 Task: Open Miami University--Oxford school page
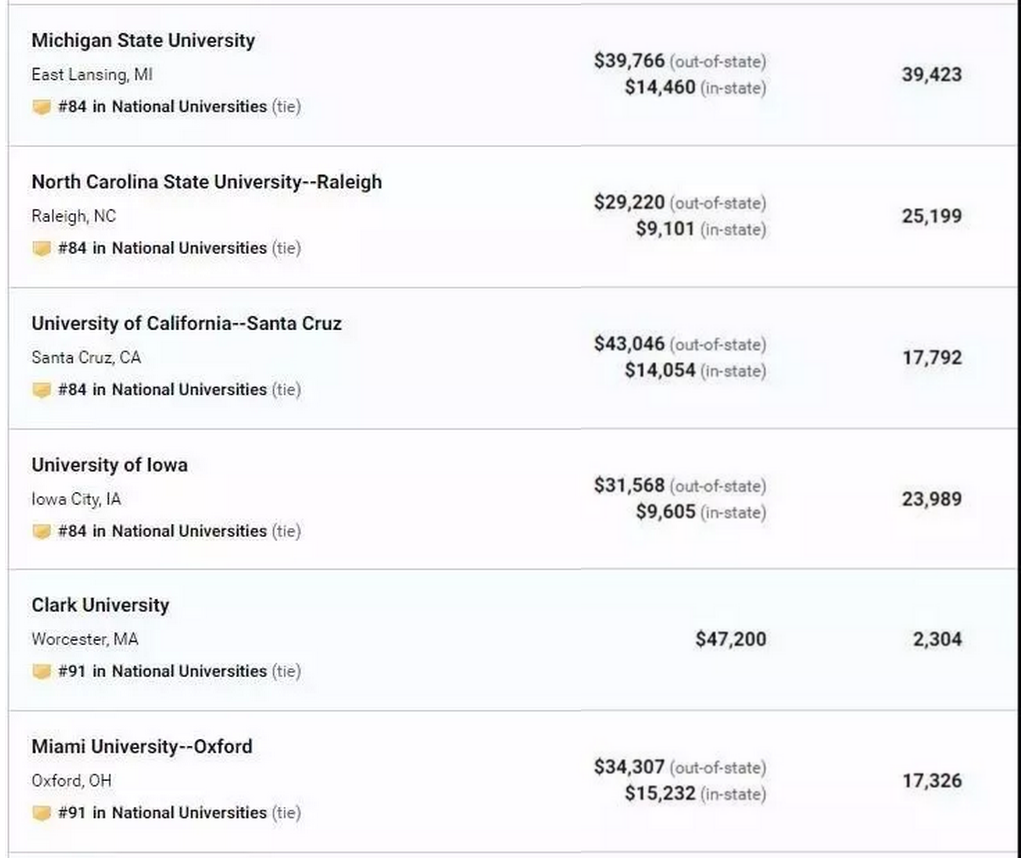[x=142, y=747]
